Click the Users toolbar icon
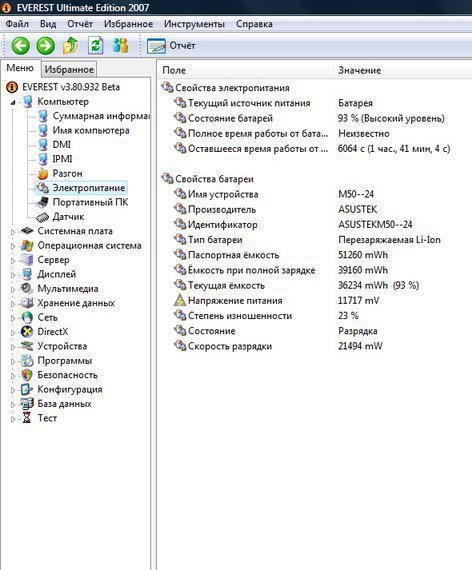Image resolution: width=472 pixels, height=570 pixels. tap(120, 45)
